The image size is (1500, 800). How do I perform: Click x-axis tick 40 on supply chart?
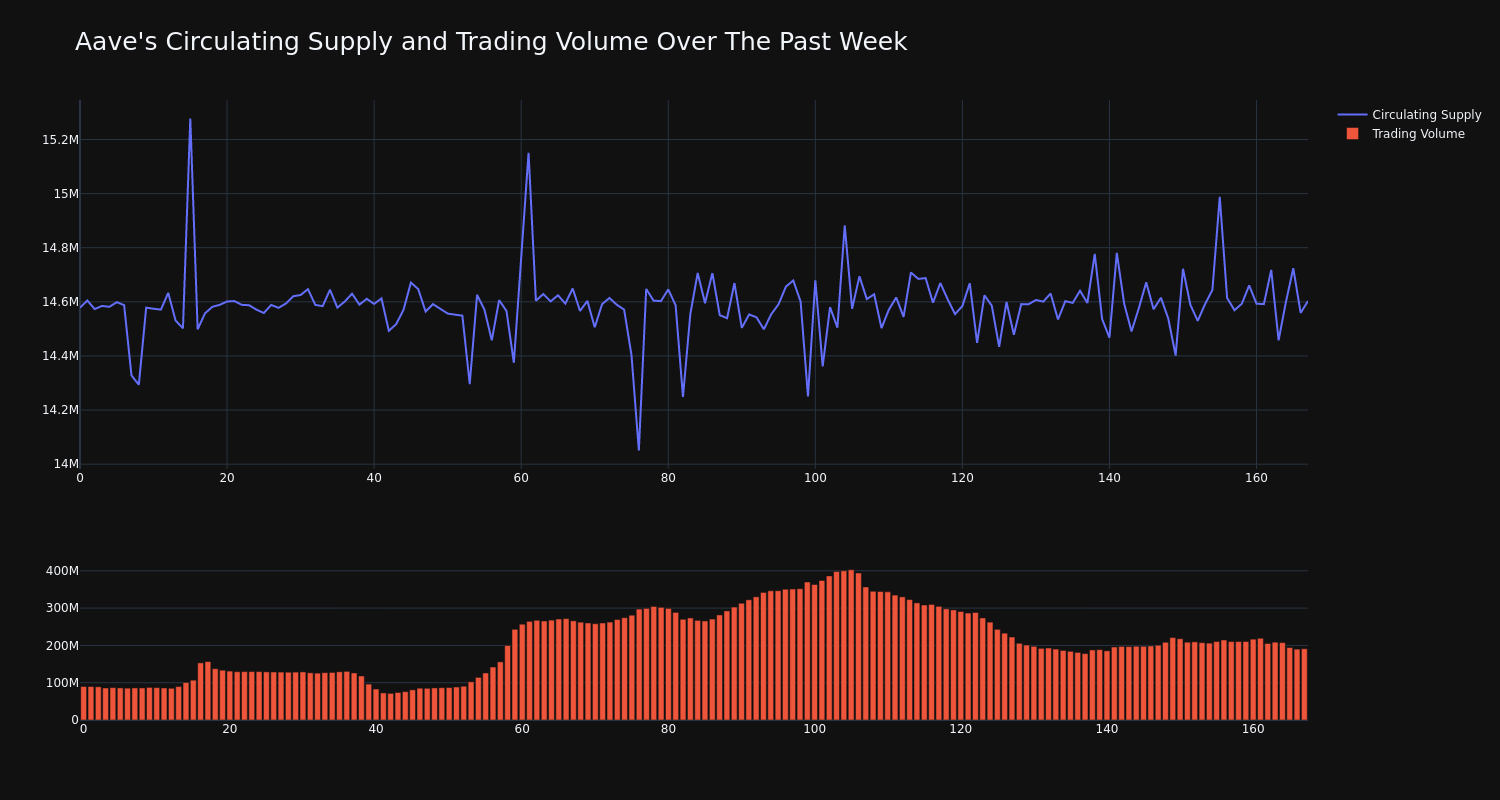point(374,478)
